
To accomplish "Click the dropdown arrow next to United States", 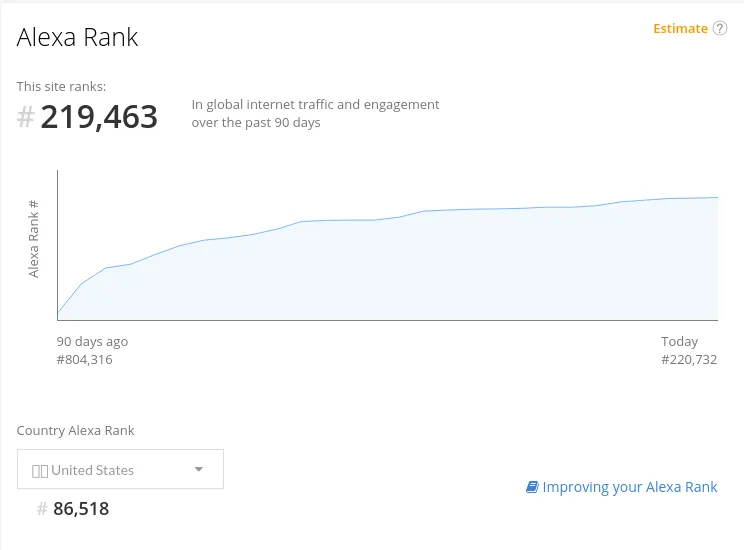I will [199, 469].
